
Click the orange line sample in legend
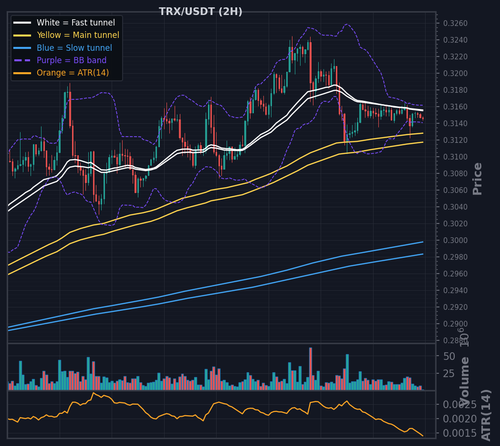pos(22,73)
